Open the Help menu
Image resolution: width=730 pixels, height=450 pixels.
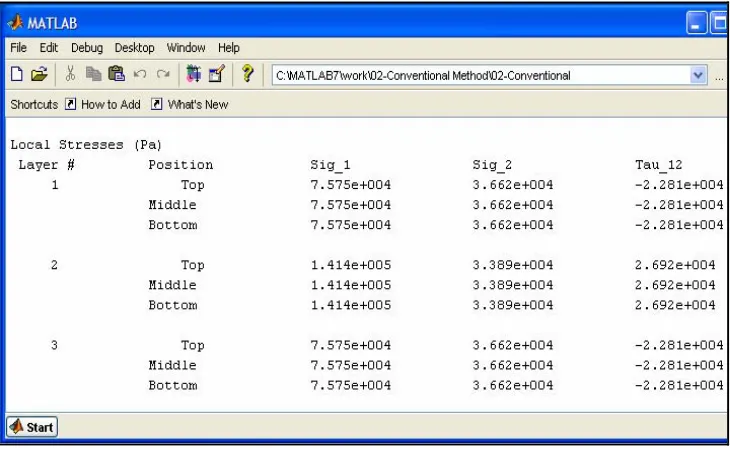click(229, 48)
